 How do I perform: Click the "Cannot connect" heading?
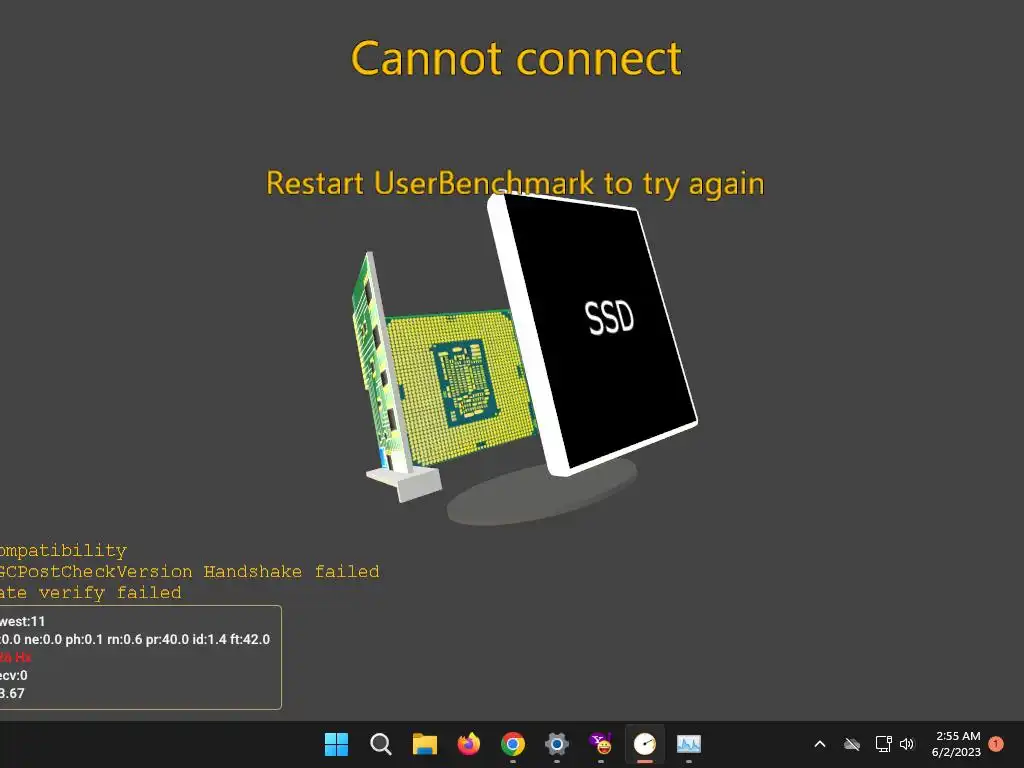tap(516, 58)
